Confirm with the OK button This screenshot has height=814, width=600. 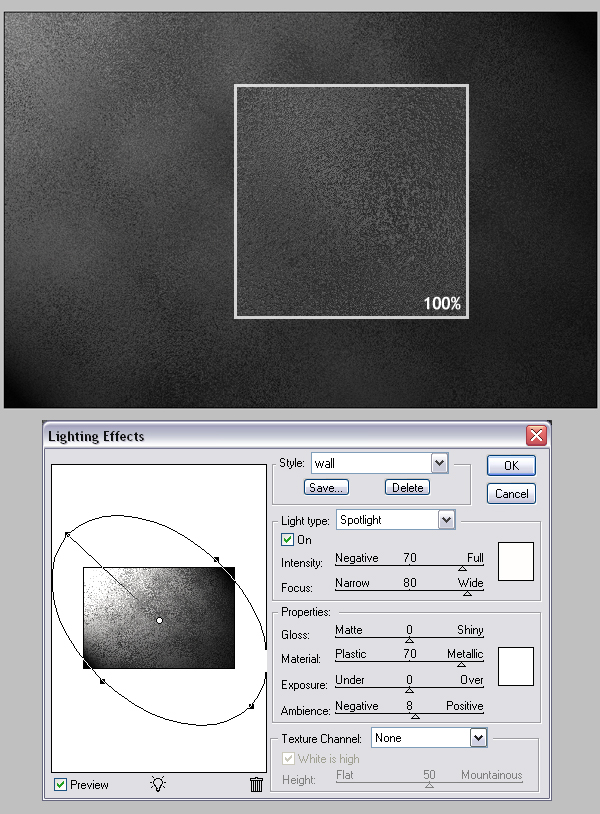tap(511, 465)
